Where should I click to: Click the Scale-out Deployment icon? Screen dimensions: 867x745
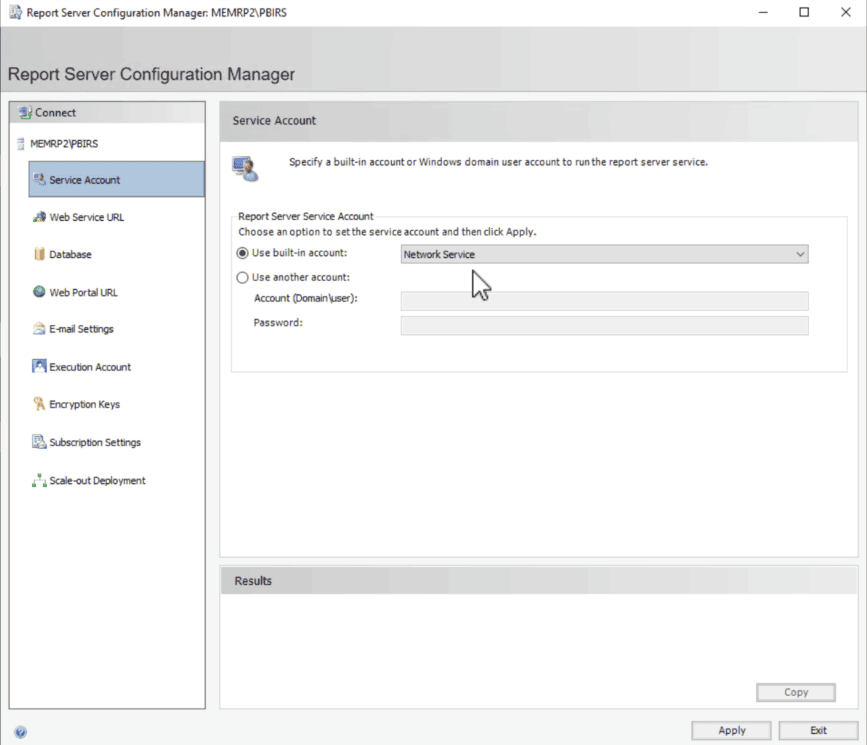pyautogui.click(x=39, y=480)
